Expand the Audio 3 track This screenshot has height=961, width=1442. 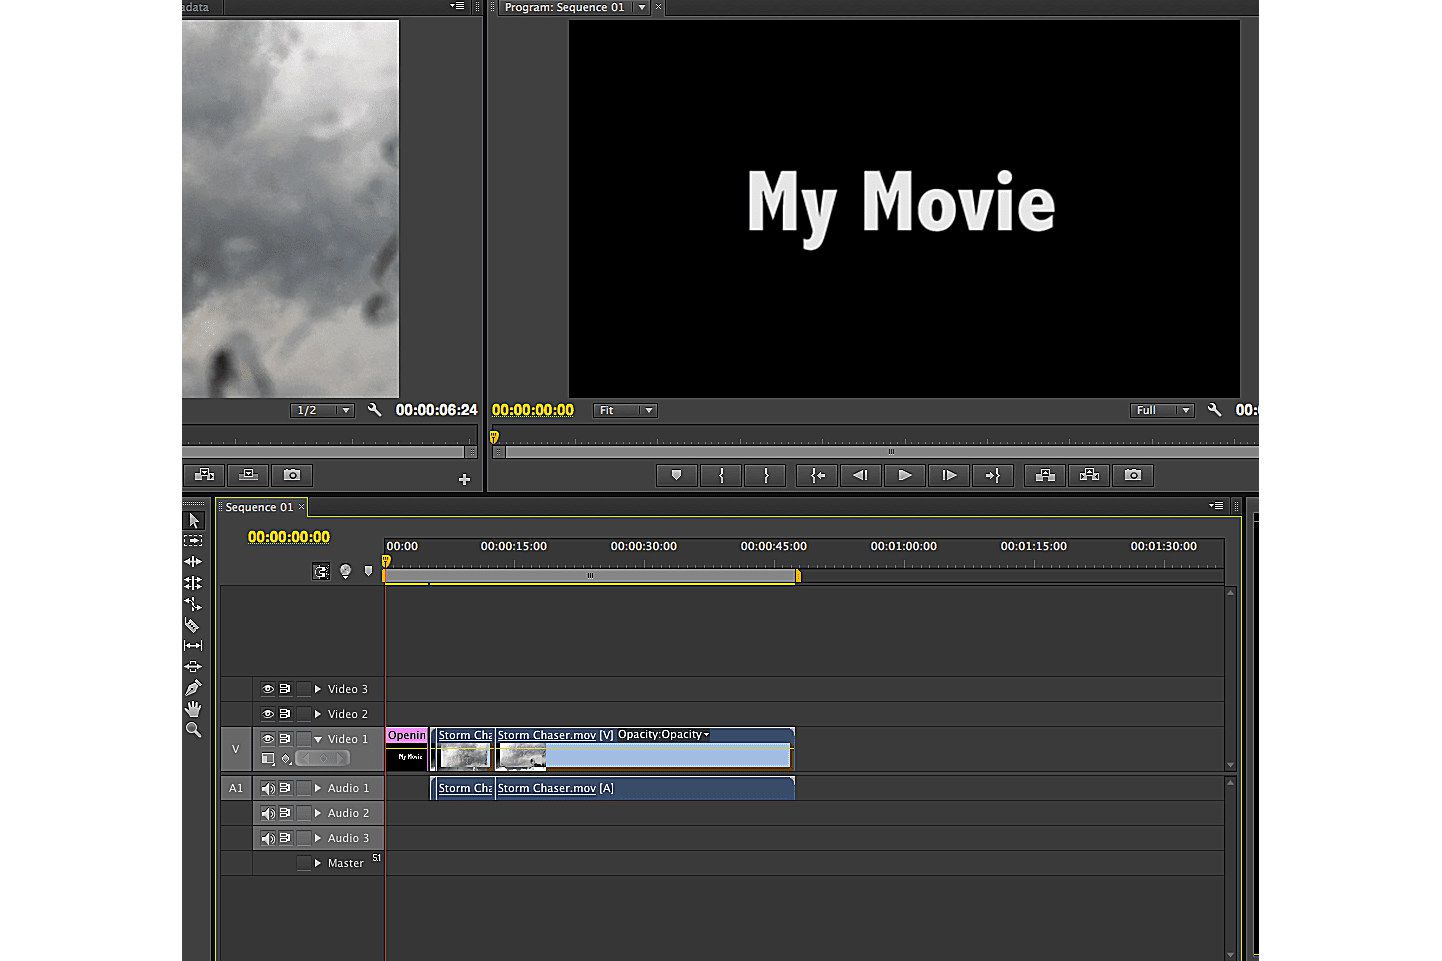318,838
